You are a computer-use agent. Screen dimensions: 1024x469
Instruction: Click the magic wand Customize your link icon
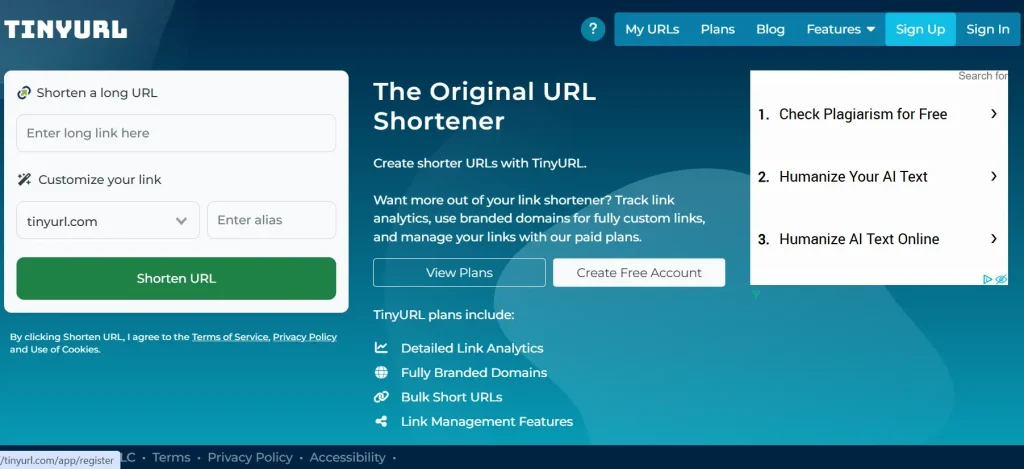(x=25, y=180)
